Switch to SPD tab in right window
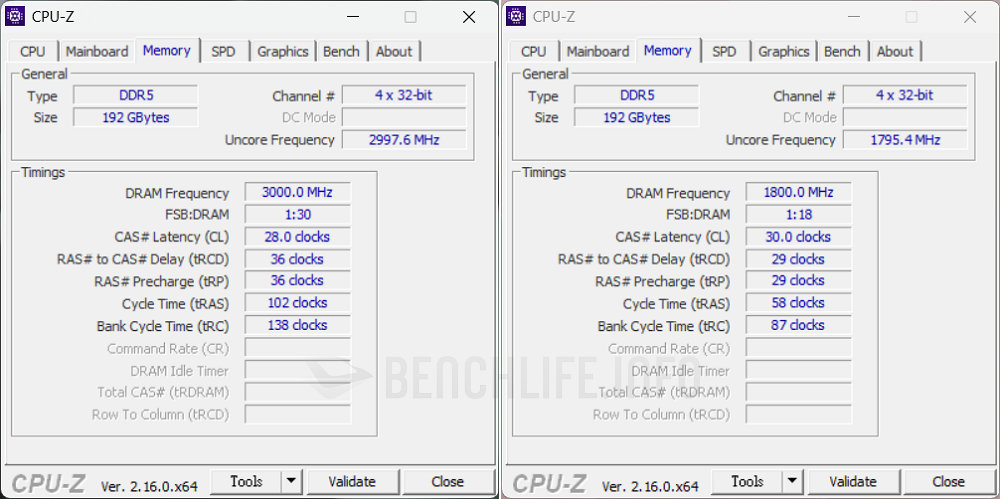1000x499 pixels. 724,52
